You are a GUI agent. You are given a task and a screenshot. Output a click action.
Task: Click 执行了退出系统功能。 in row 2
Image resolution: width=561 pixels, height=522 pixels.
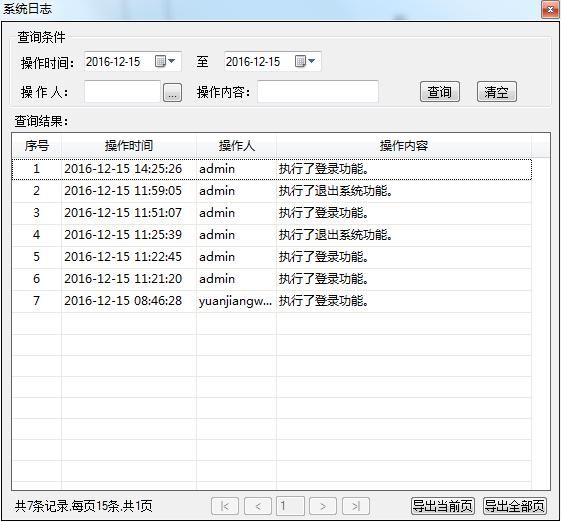[x=336, y=191]
